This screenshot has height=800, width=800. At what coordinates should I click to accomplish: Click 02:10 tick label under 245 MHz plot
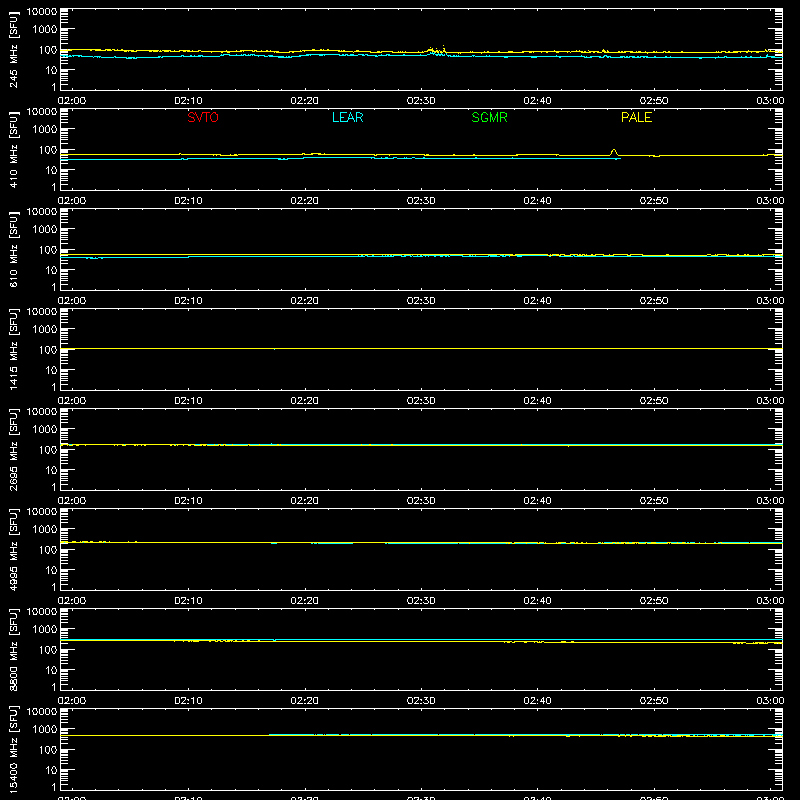[188, 101]
